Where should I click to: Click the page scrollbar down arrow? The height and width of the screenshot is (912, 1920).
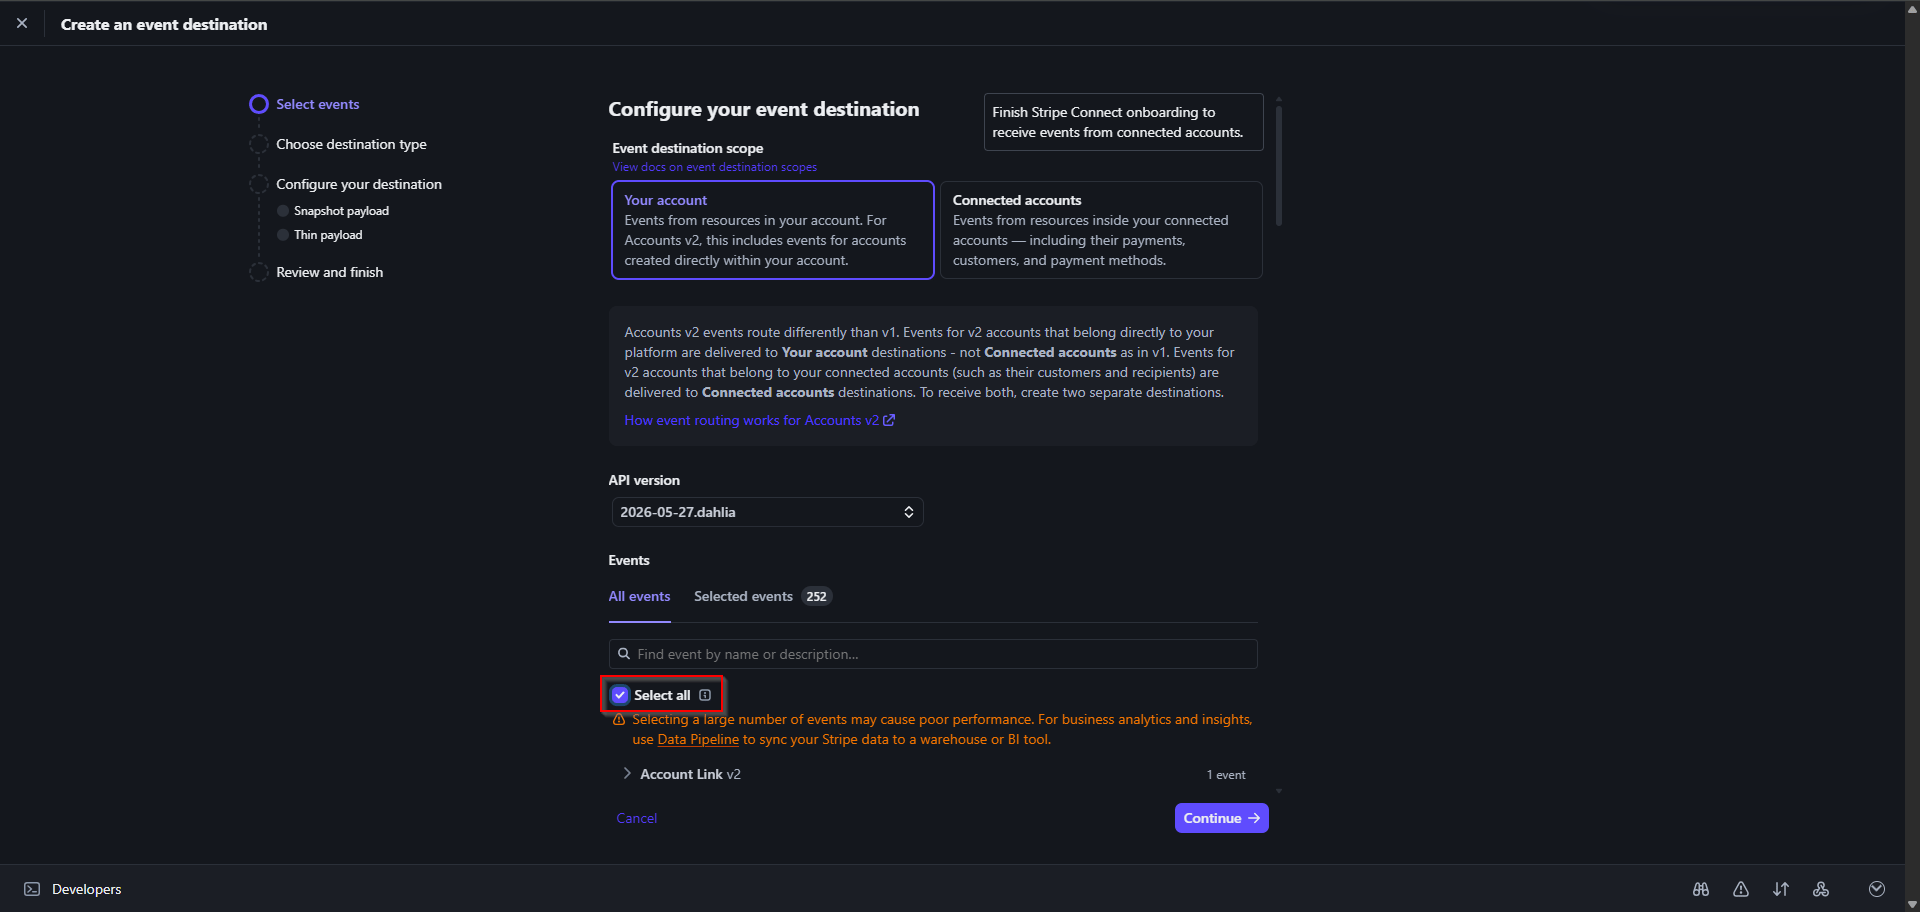[x=1912, y=904]
